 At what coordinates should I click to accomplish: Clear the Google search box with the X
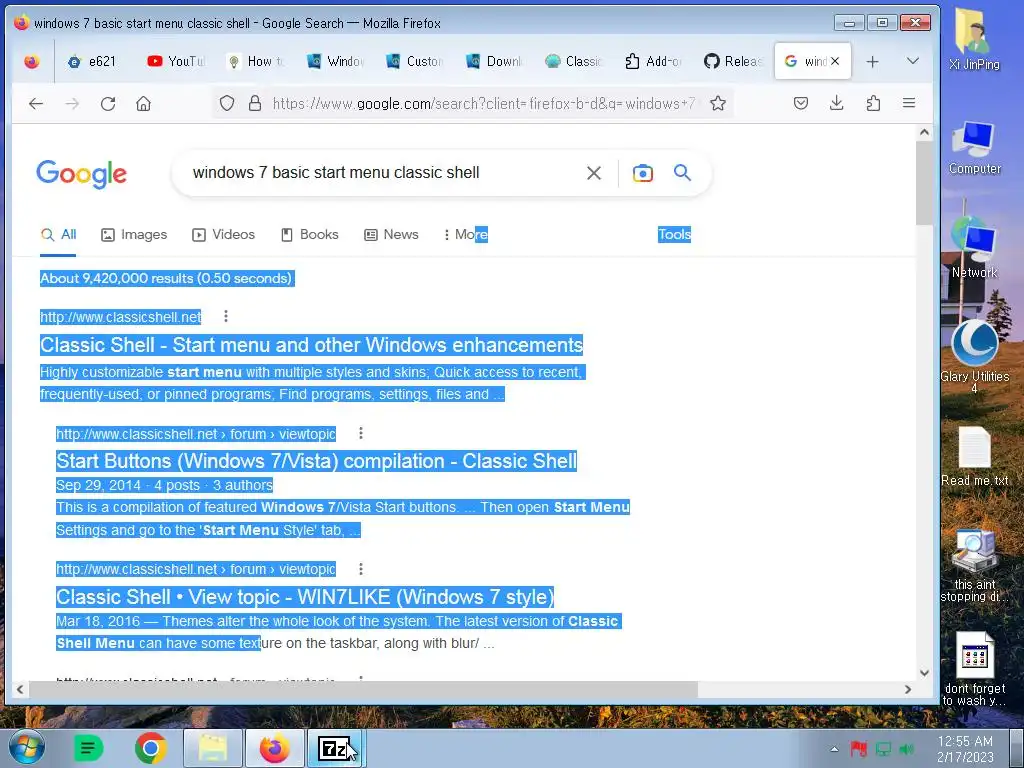(594, 173)
